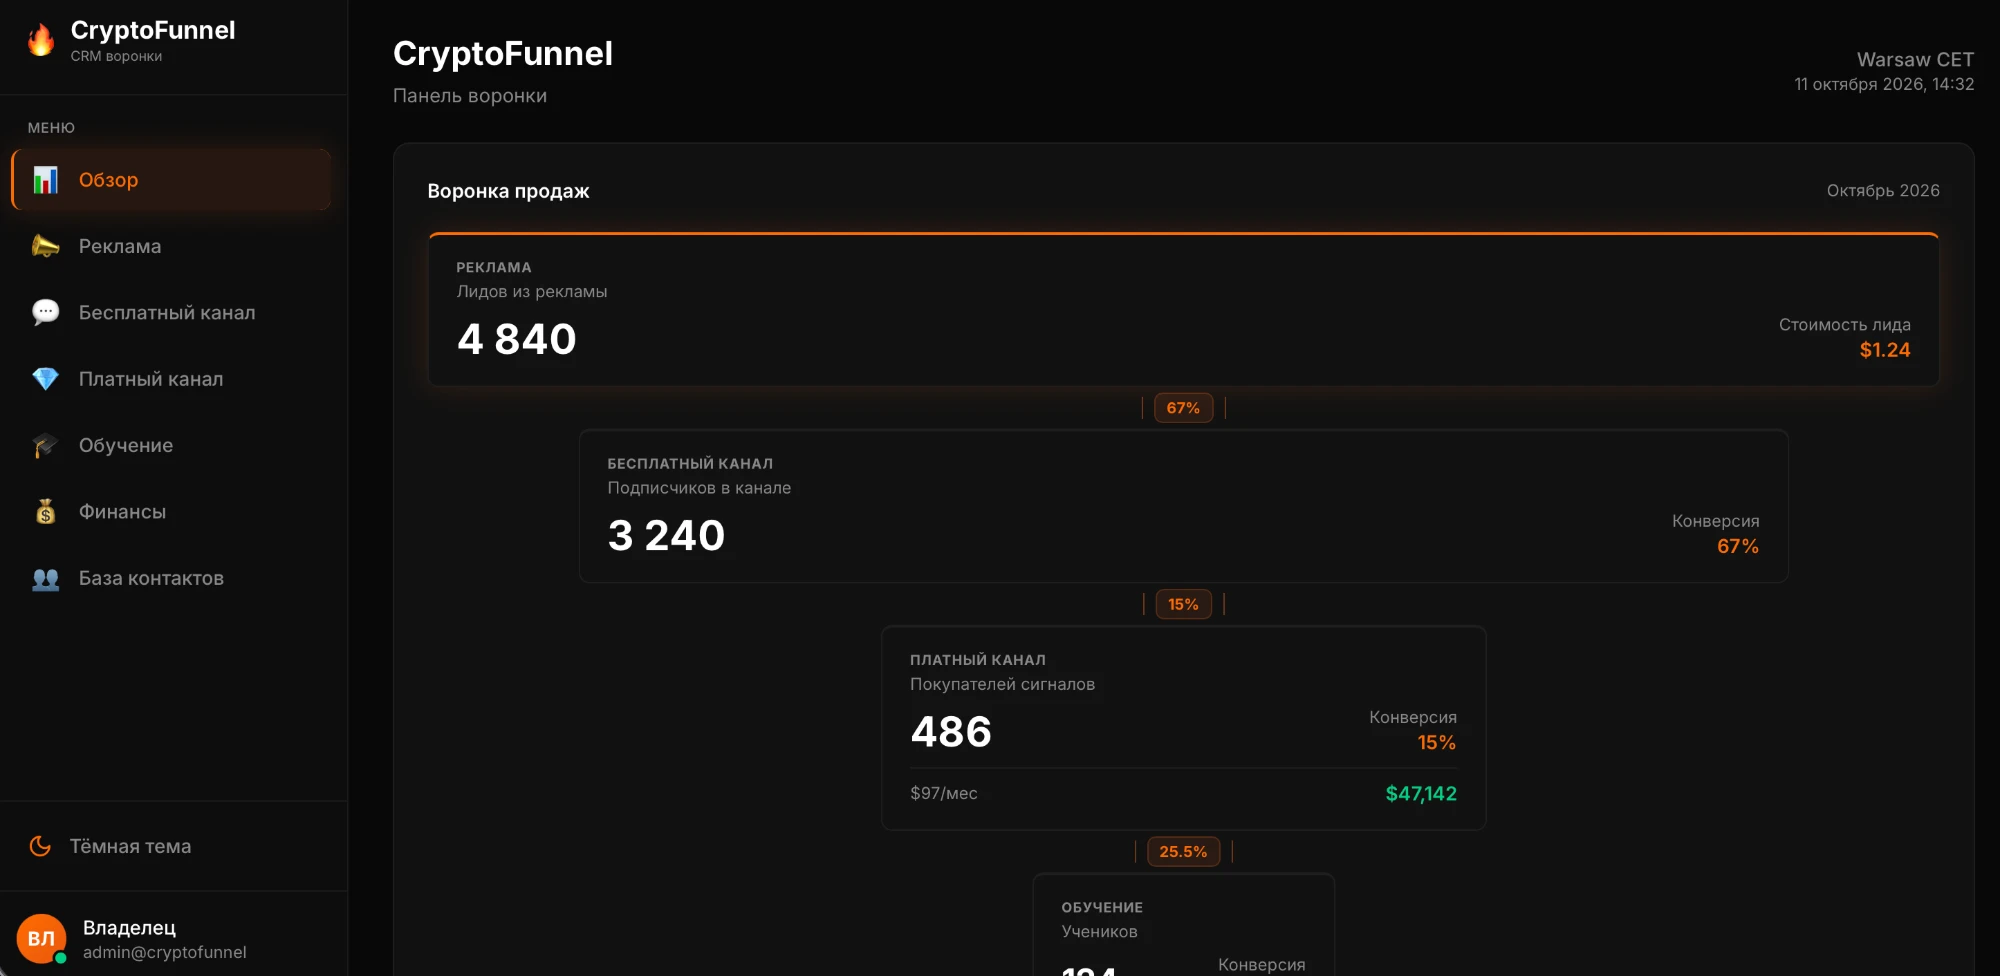Click the 15% conversion badge
Viewport: 2000px width, 976px height.
point(1183,604)
